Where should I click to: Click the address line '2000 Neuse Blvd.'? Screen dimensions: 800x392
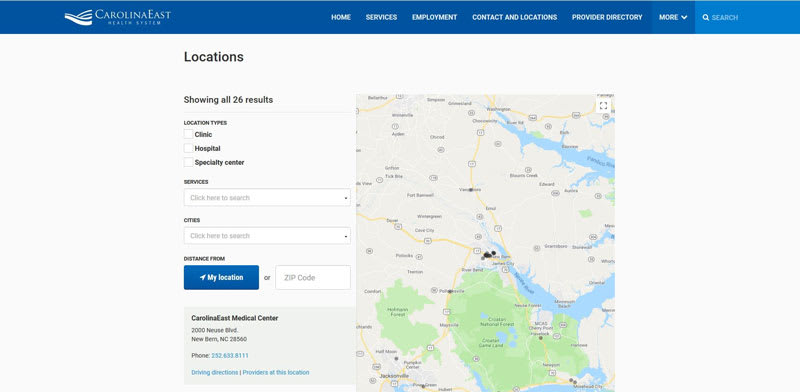coord(215,330)
